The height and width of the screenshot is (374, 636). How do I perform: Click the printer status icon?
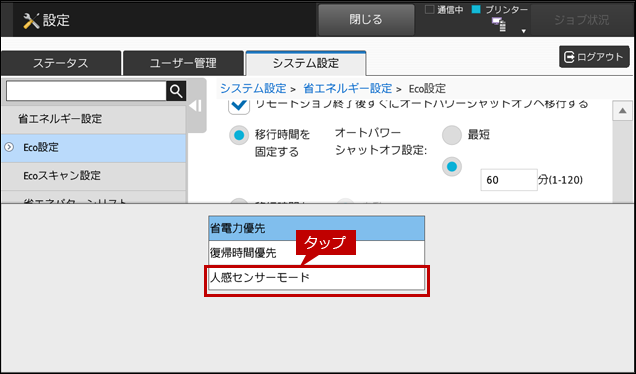coord(499,25)
